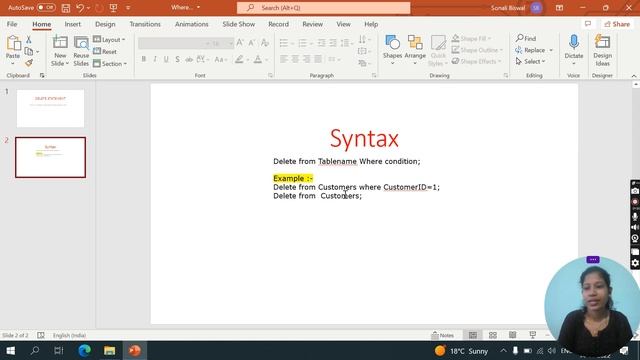640x360 pixels.
Task: Toggle text Shadow formatting
Action: coord(178,60)
